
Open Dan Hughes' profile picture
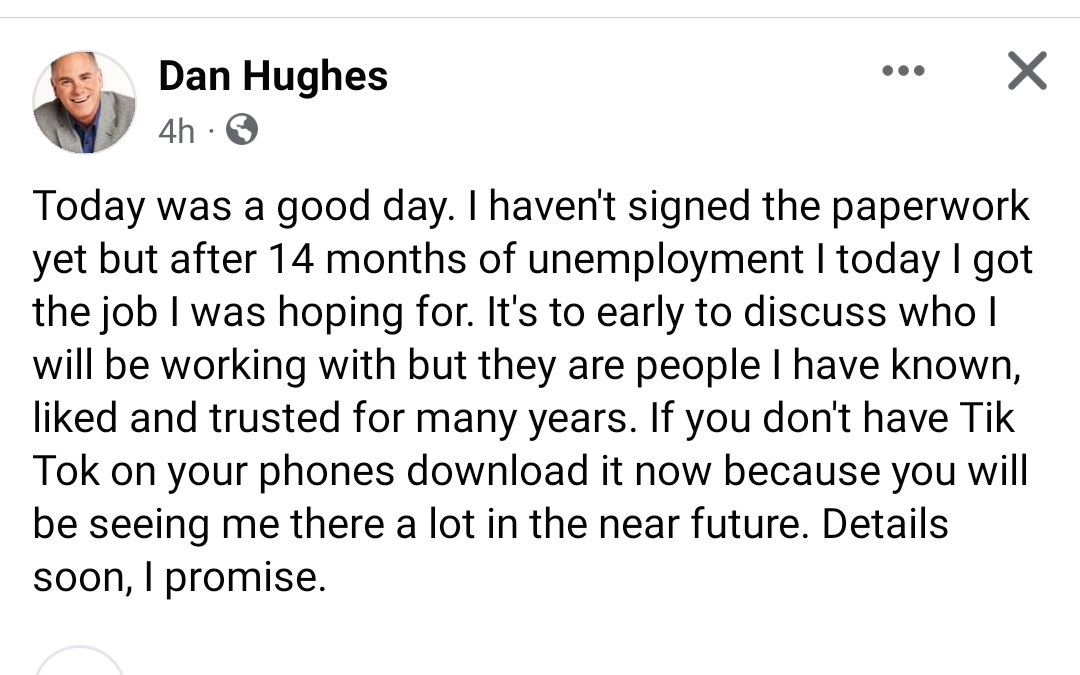[x=84, y=102]
